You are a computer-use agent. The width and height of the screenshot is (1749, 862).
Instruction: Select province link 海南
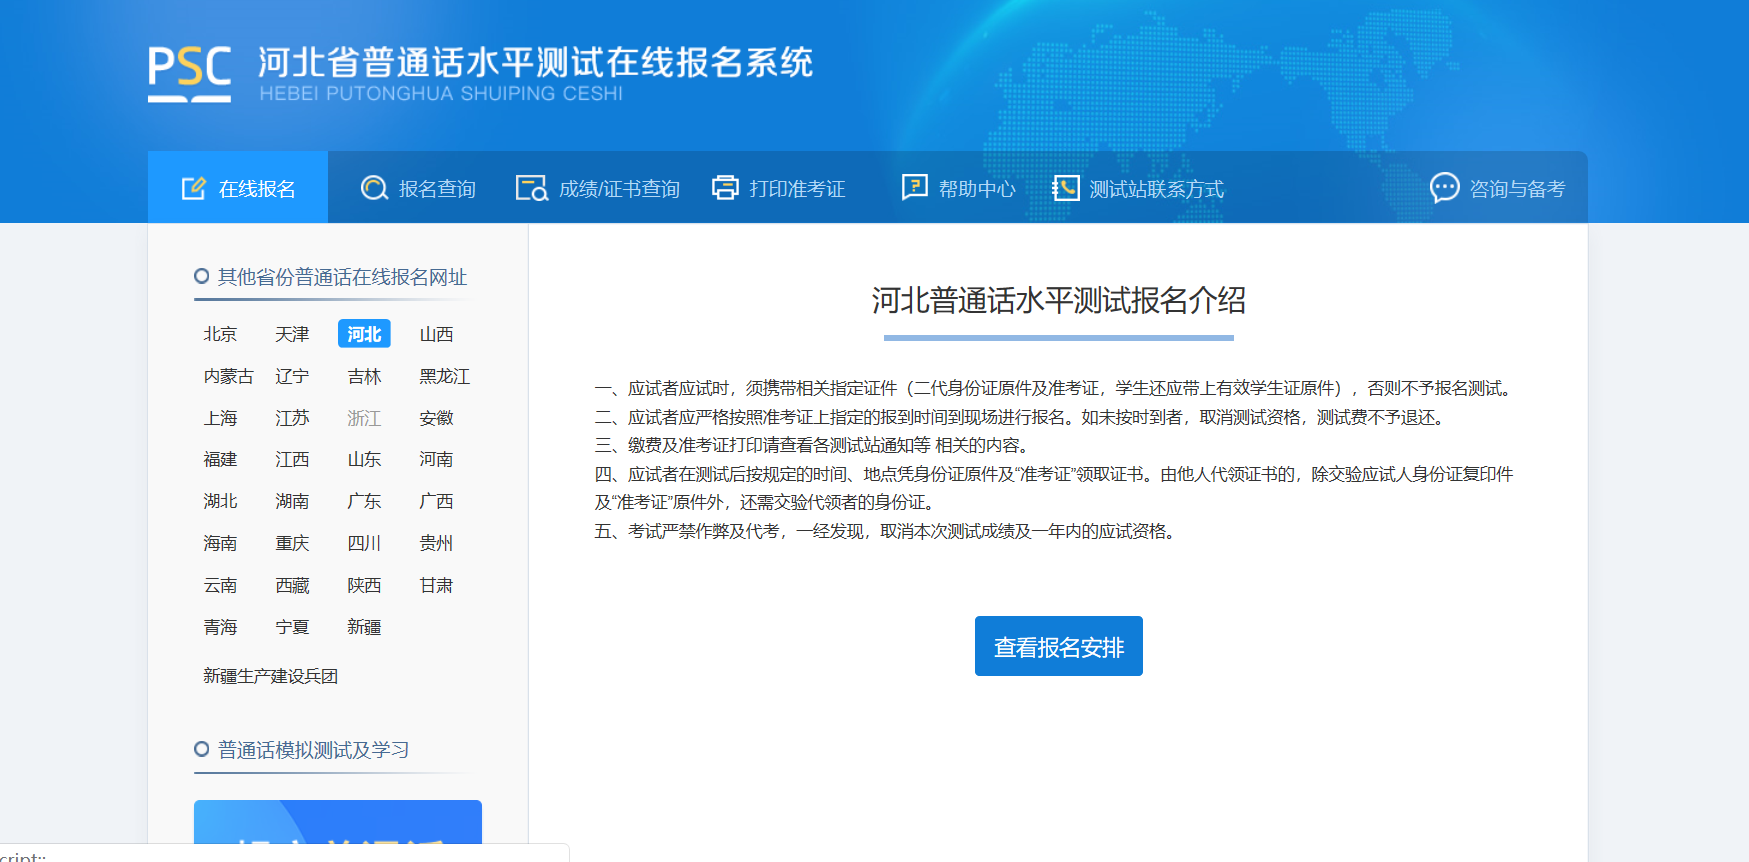pos(220,543)
